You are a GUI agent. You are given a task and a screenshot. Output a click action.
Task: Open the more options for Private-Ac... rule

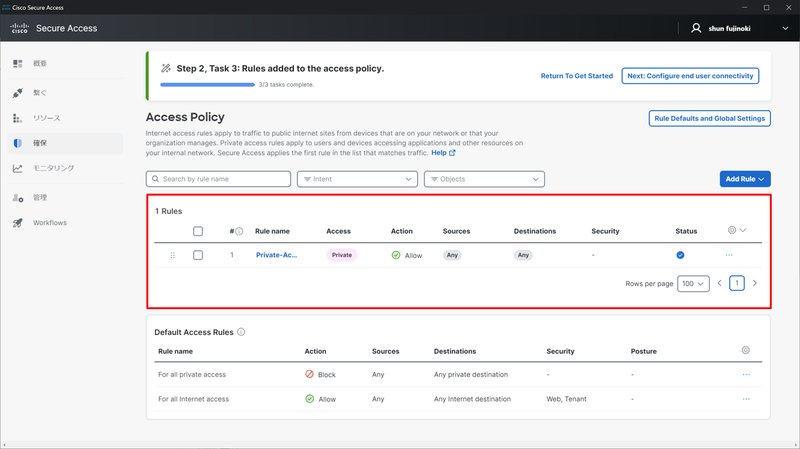(729, 255)
